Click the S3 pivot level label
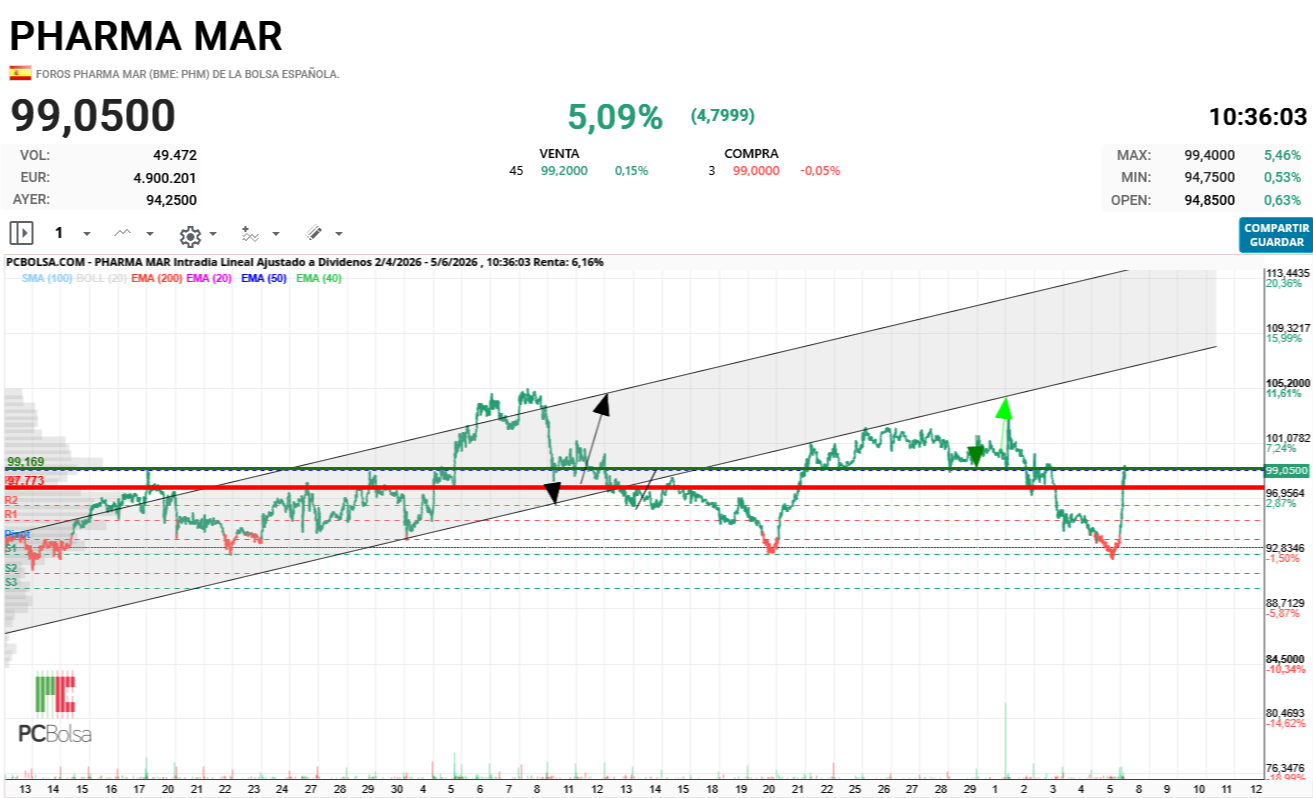 click(x=11, y=582)
